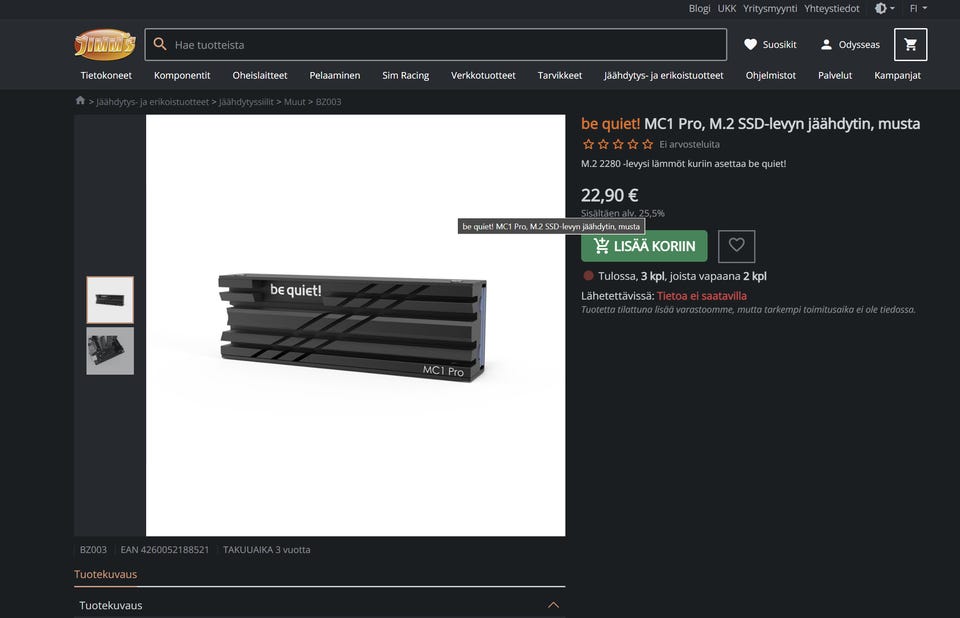Select the second product thumbnail
The height and width of the screenshot is (618, 960).
110,350
